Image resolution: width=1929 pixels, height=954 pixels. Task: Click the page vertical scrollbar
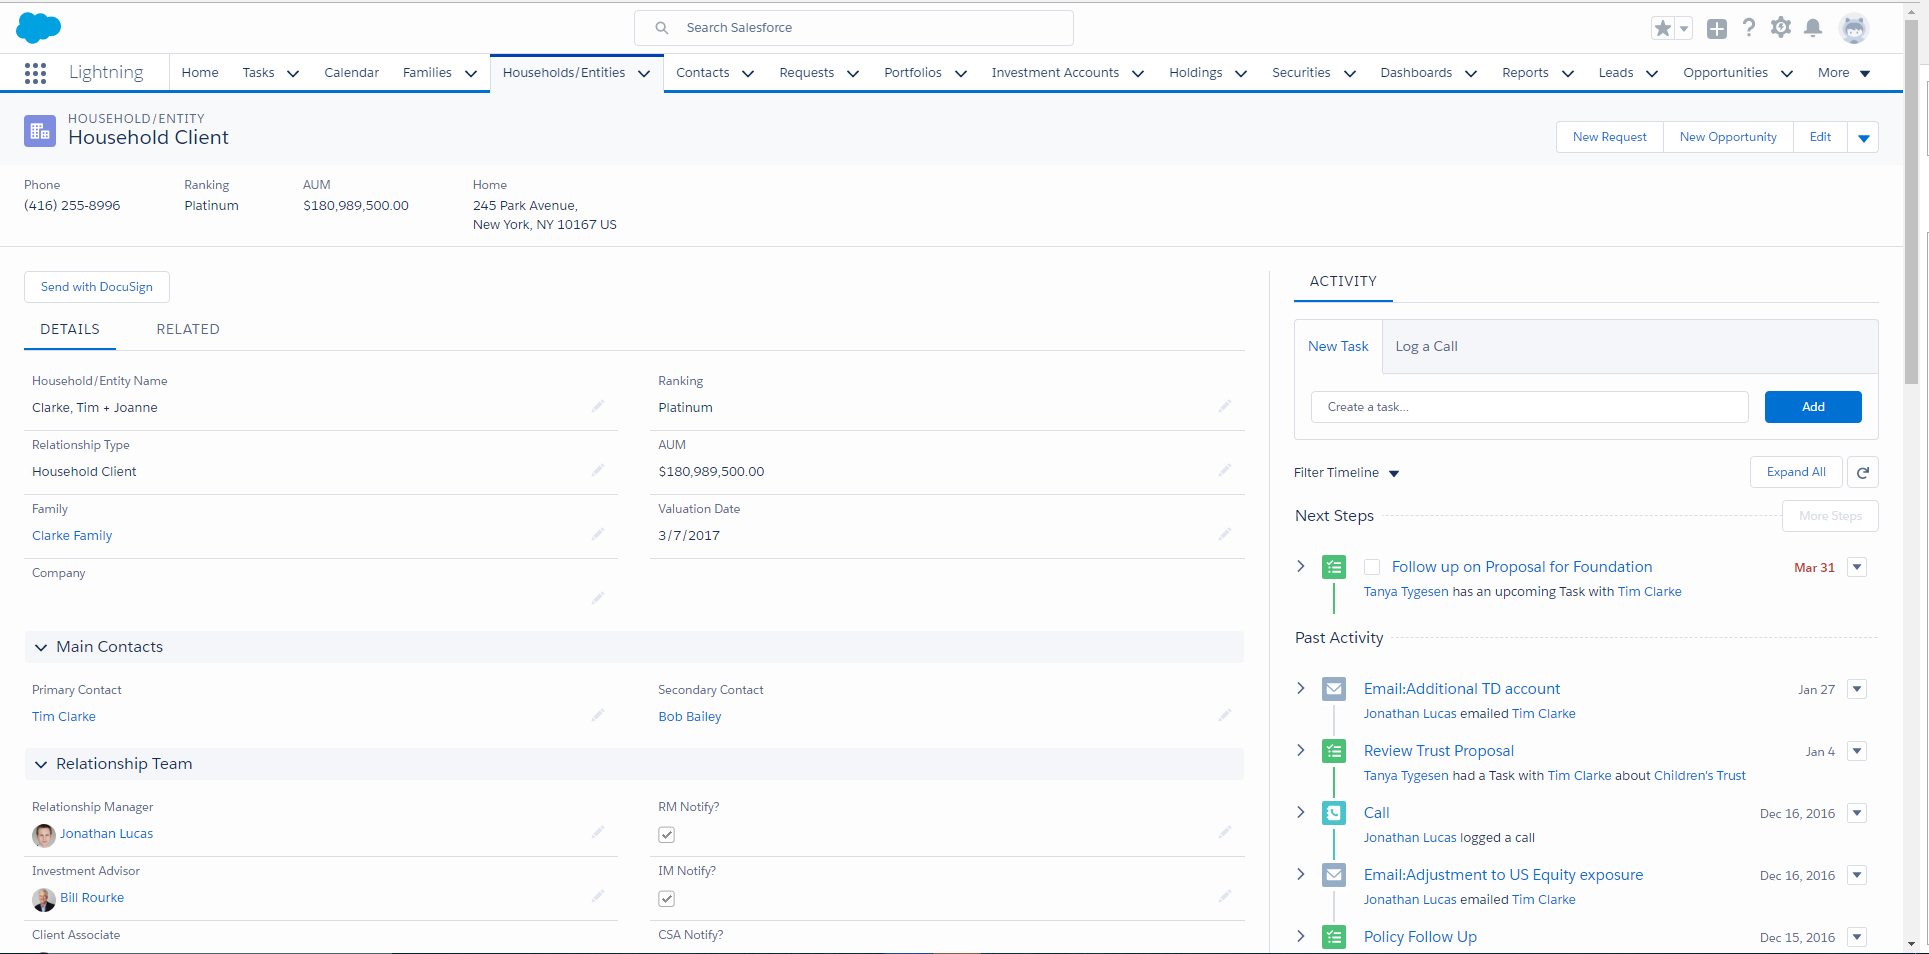1911,200
